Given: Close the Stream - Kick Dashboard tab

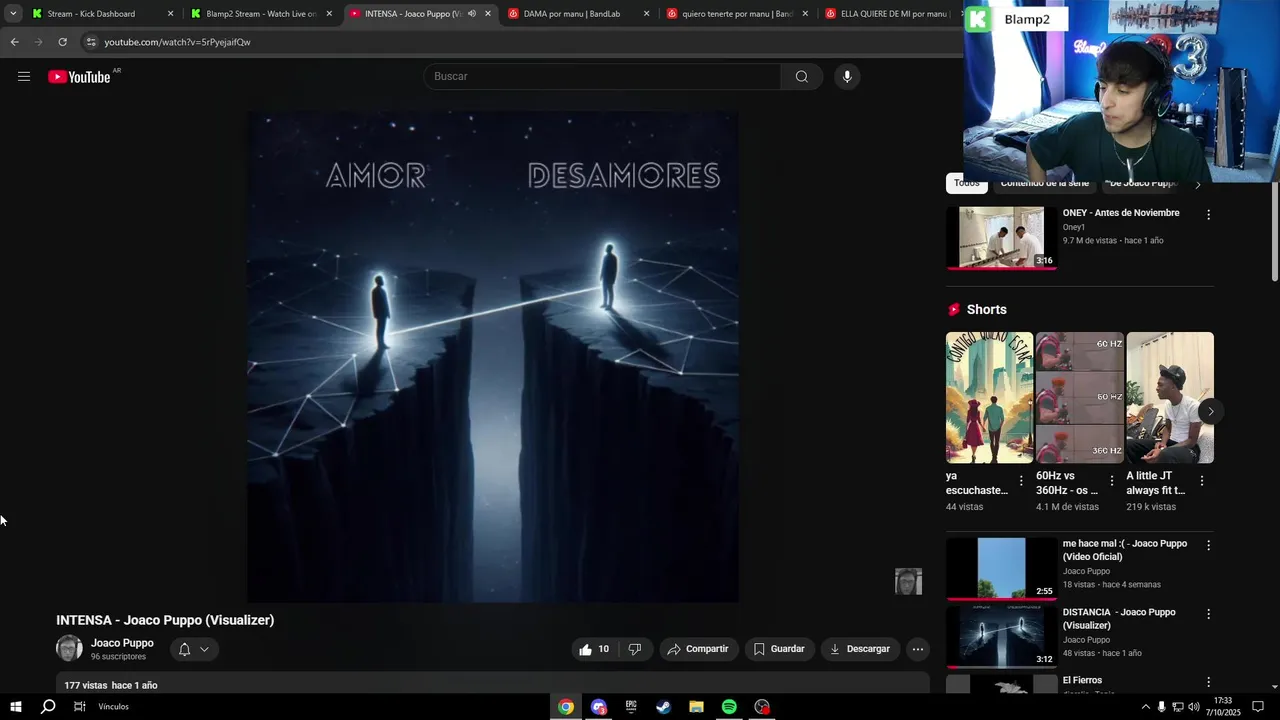Looking at the screenshot, I should [170, 14].
